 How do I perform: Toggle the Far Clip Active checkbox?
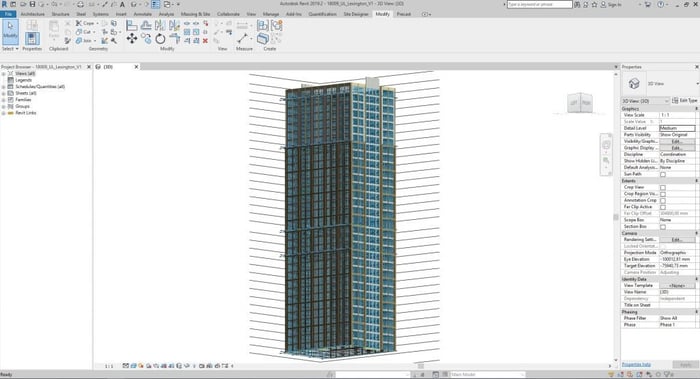point(663,207)
